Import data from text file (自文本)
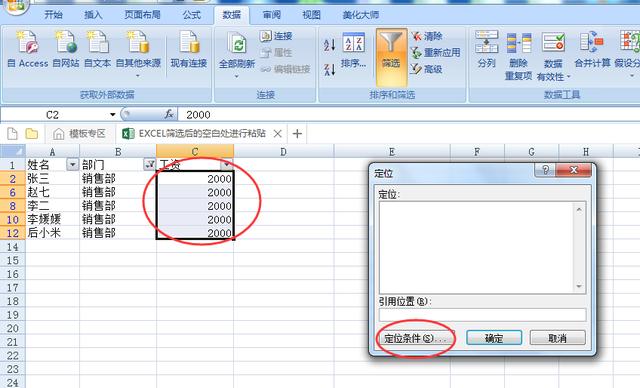 pyautogui.click(x=98, y=49)
